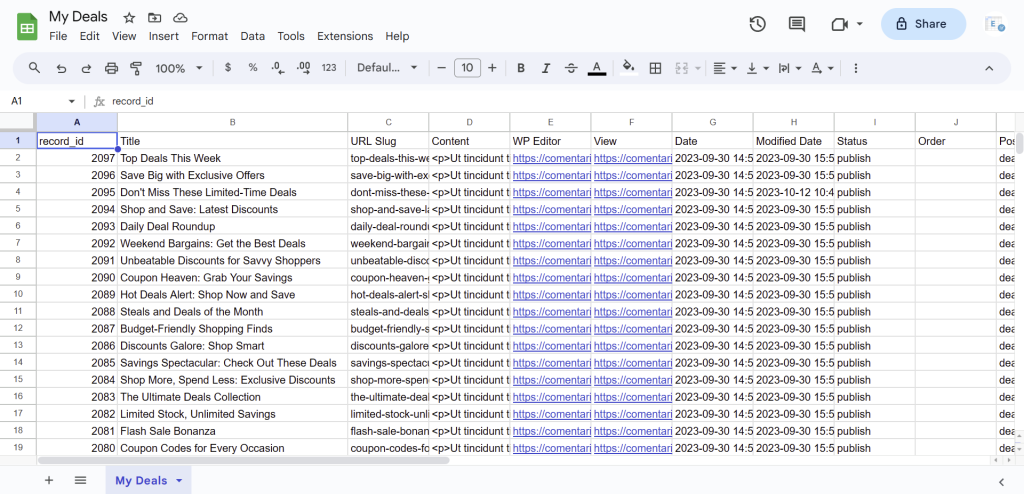Screen dimensions: 1024x494
Task: Open the My Deals tab dropdown arrow
Action: 179,480
